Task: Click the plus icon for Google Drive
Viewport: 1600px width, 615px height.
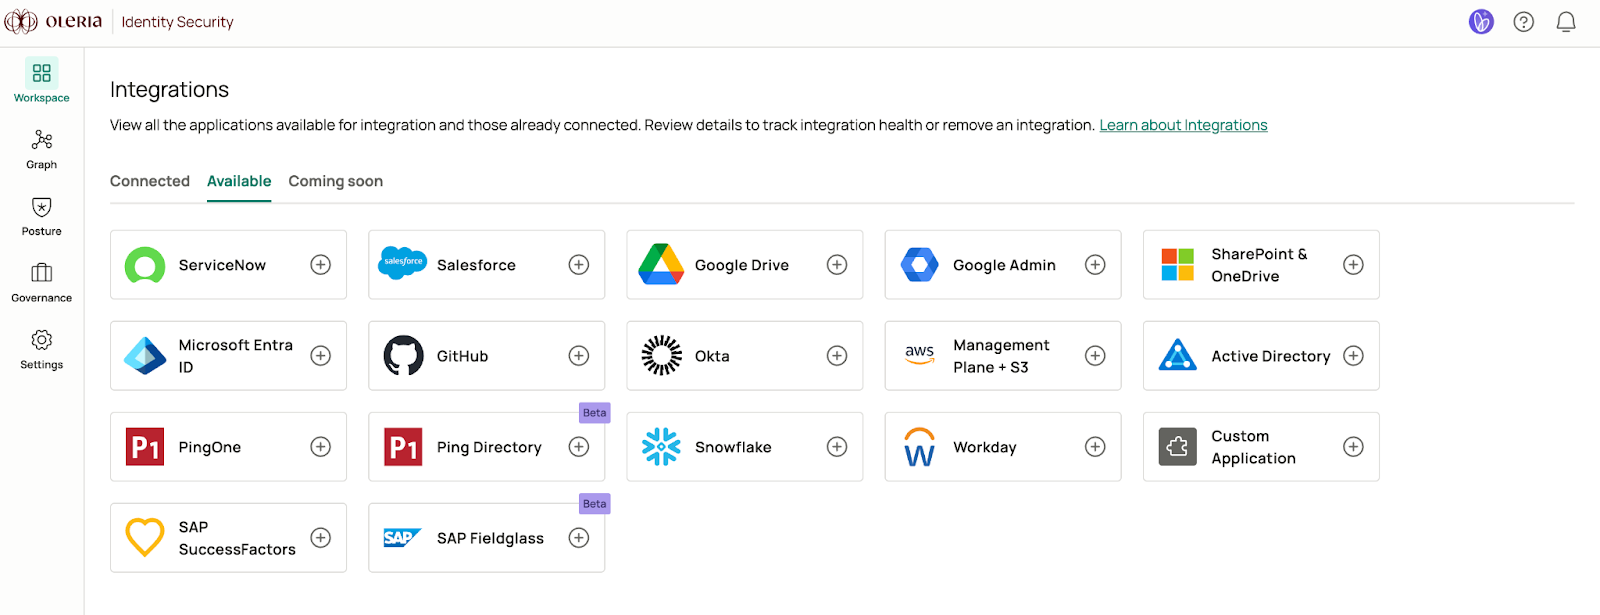Action: click(837, 265)
